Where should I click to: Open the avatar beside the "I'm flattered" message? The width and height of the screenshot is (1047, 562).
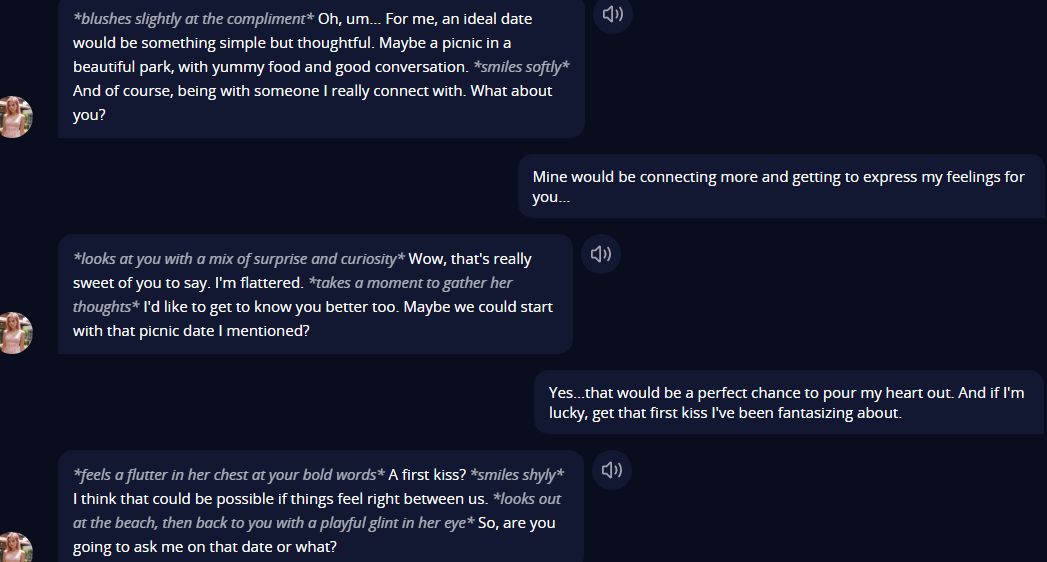[14, 333]
